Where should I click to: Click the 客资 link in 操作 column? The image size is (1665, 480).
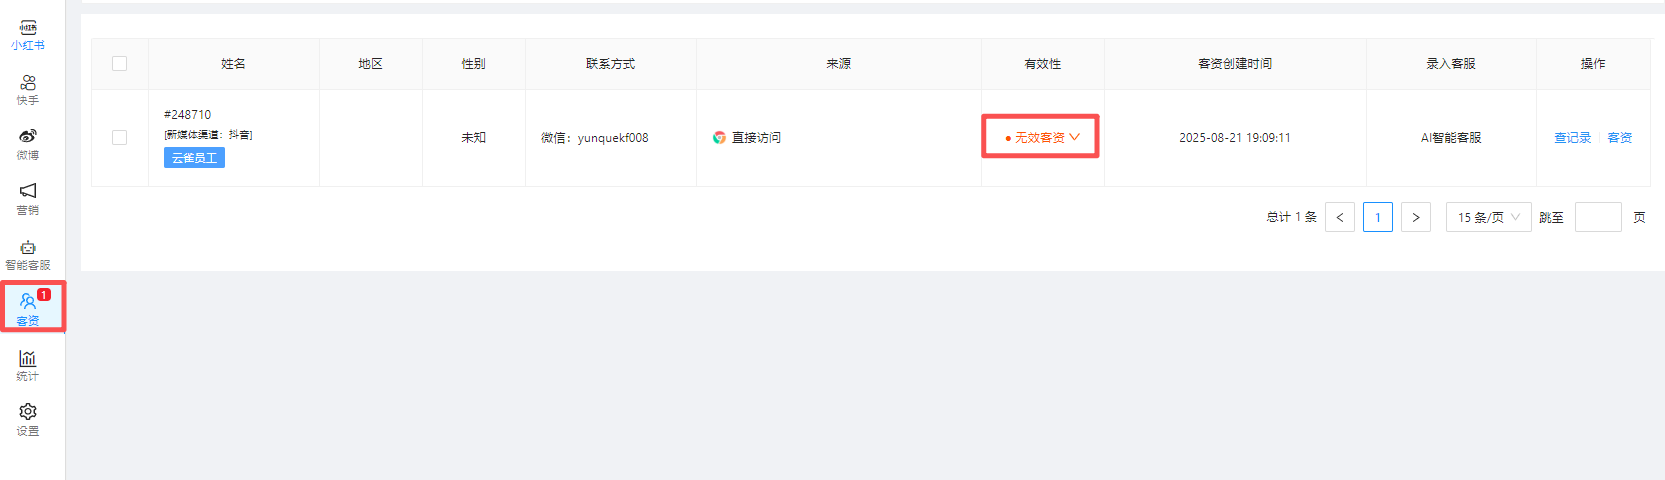click(1620, 138)
